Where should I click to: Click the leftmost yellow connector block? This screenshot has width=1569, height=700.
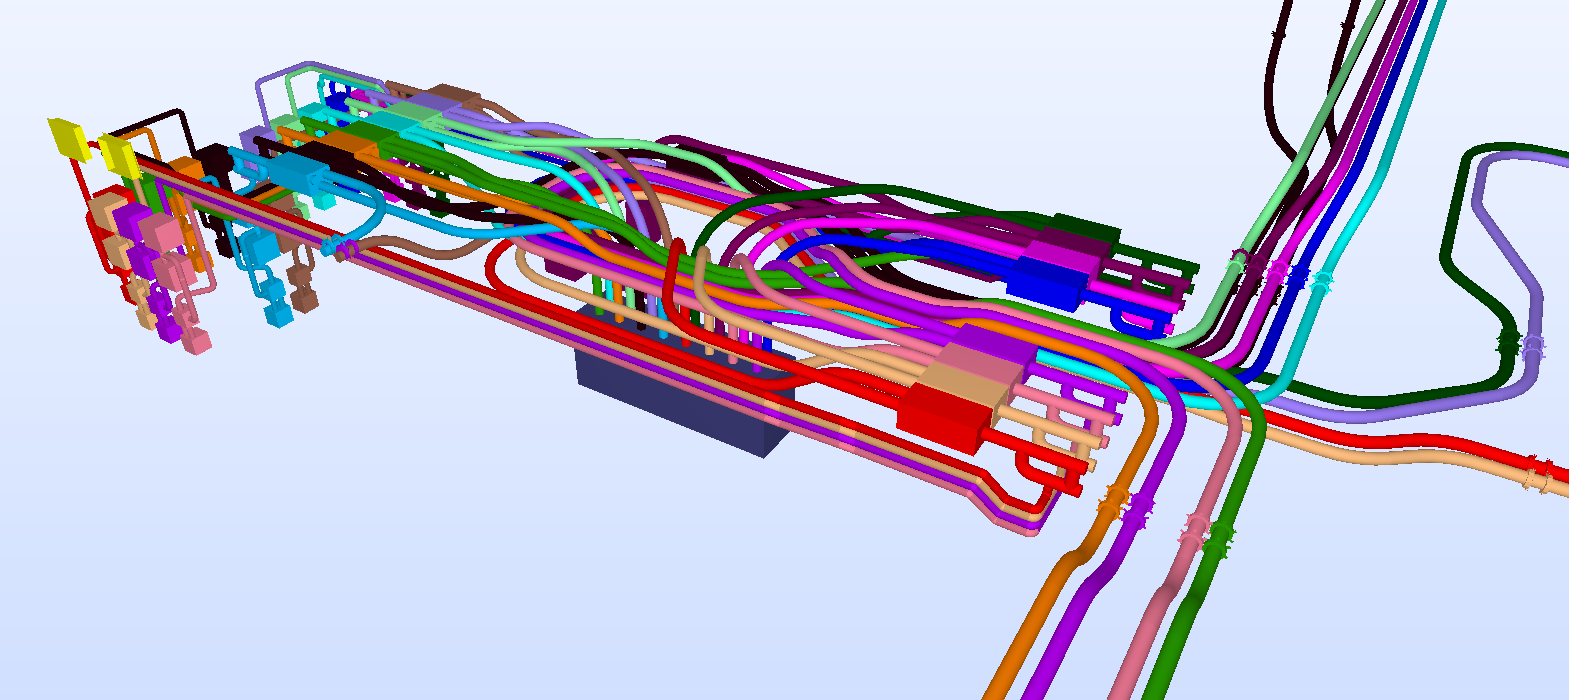(67, 138)
